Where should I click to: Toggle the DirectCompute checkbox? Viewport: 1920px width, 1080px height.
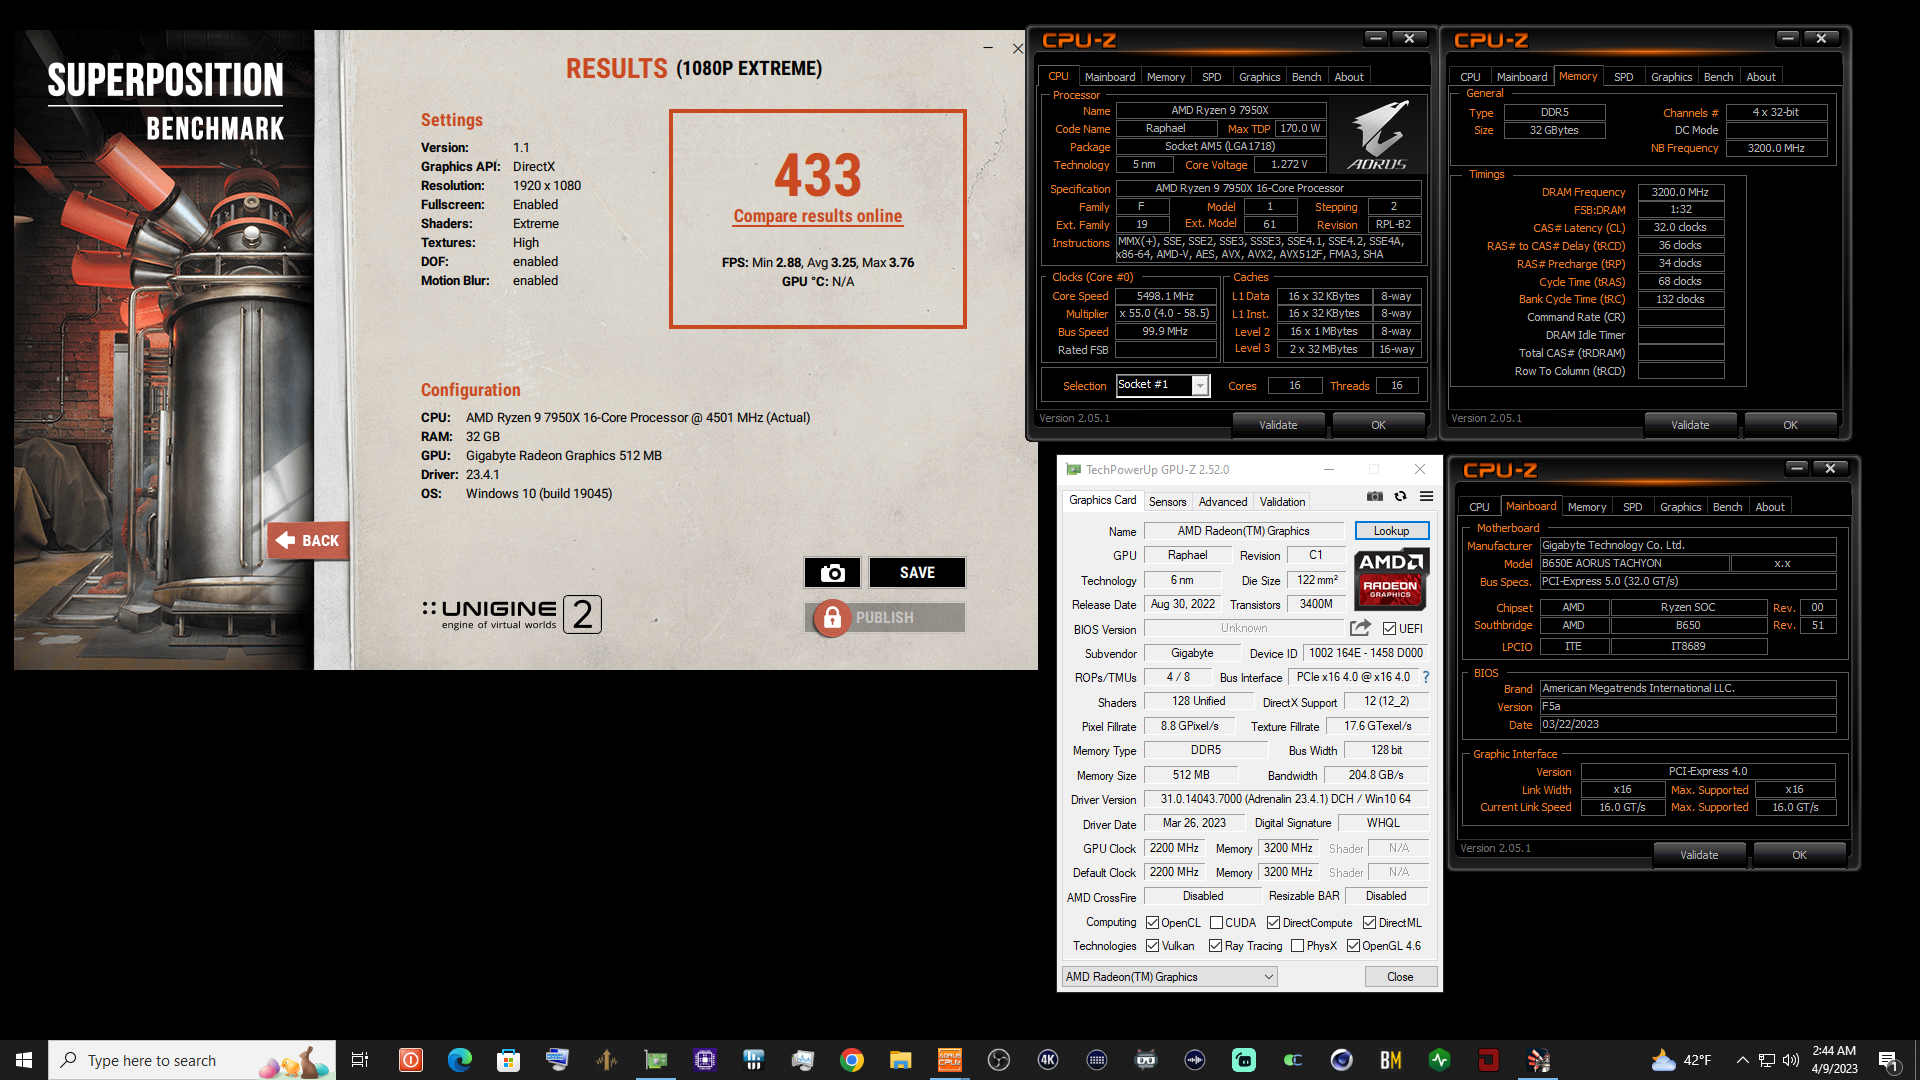tap(1273, 922)
